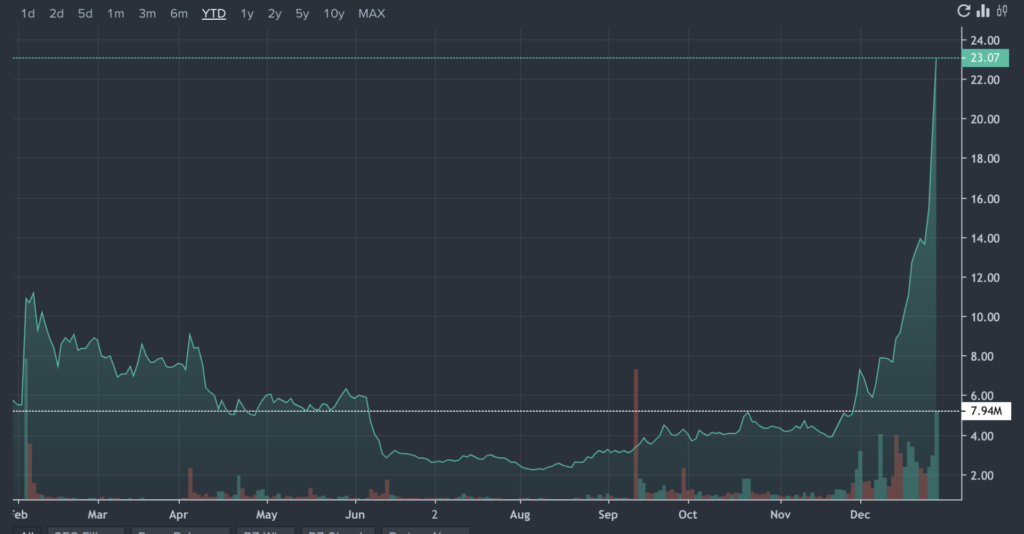Viewport: 1024px width, 534px height.
Task: Change the range to 1y
Action: (x=247, y=14)
